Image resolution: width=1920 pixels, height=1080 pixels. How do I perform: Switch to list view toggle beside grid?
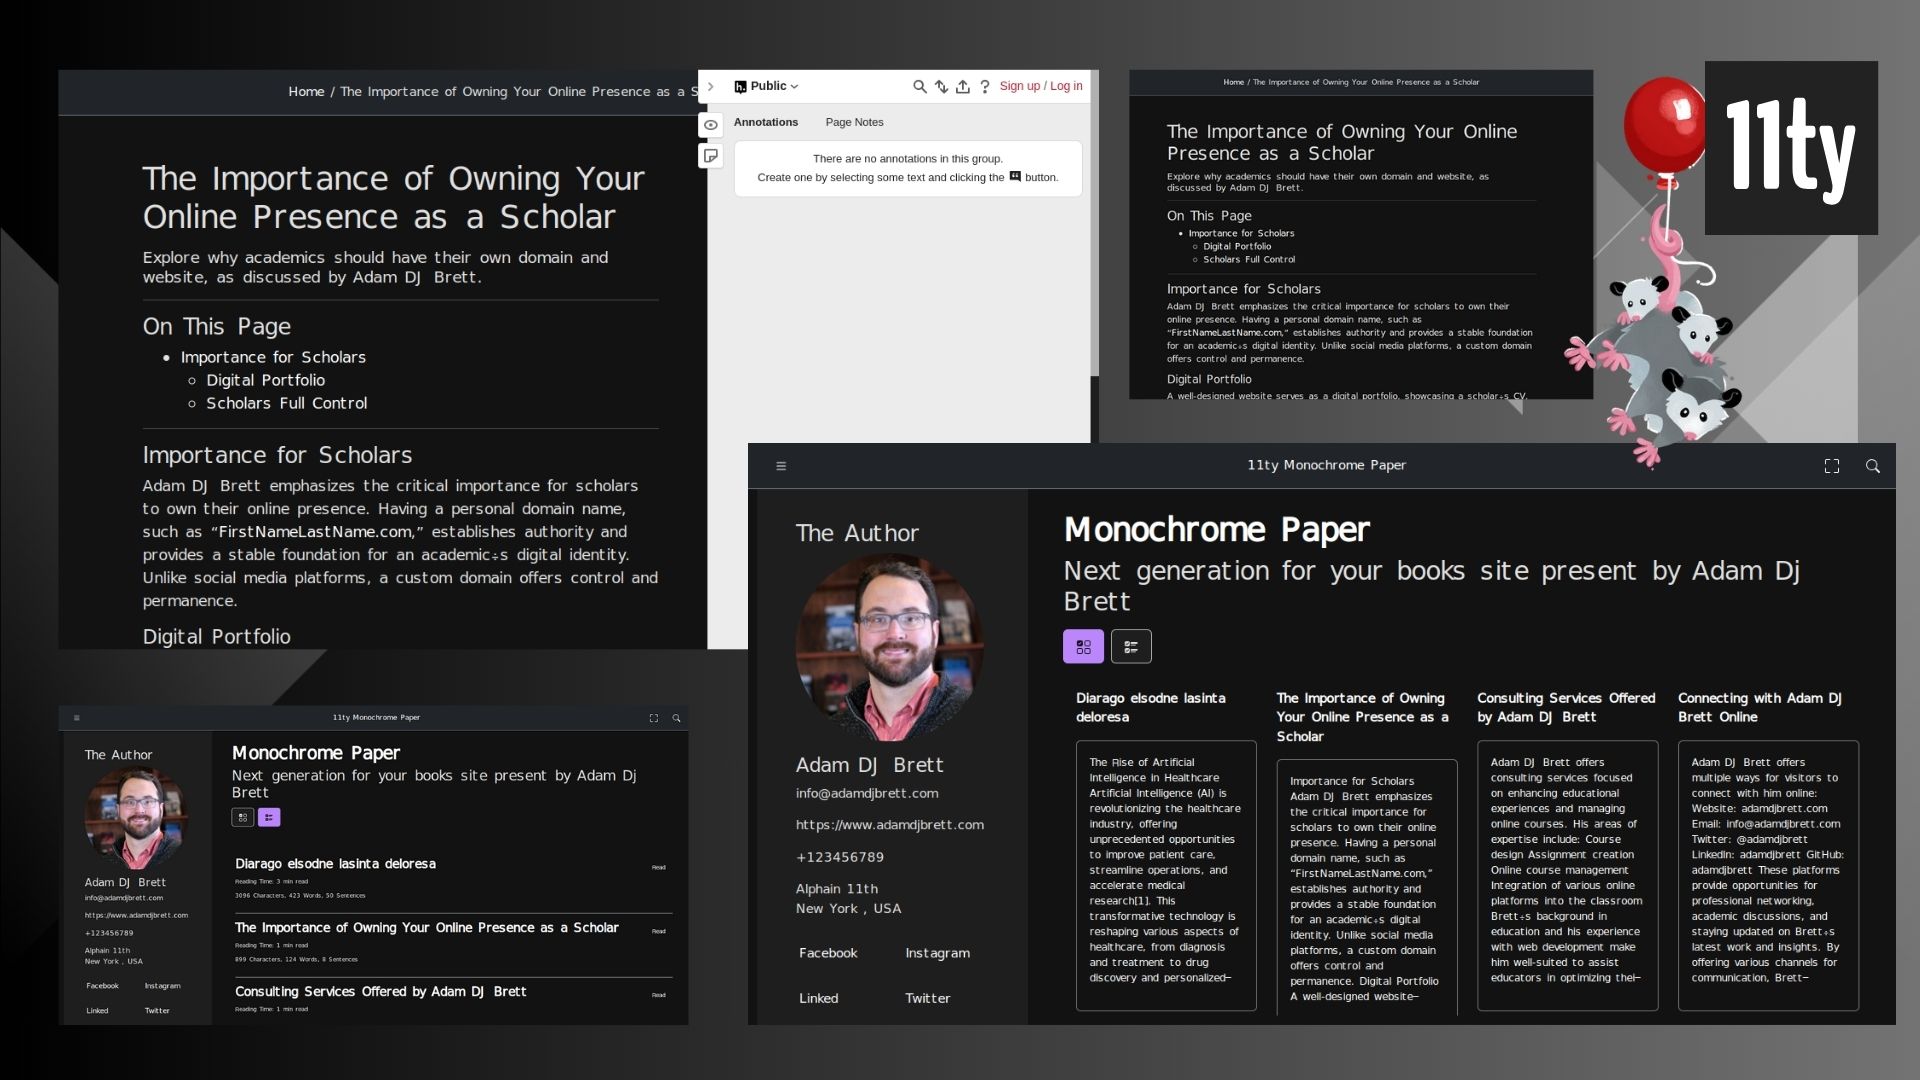(x=1131, y=647)
